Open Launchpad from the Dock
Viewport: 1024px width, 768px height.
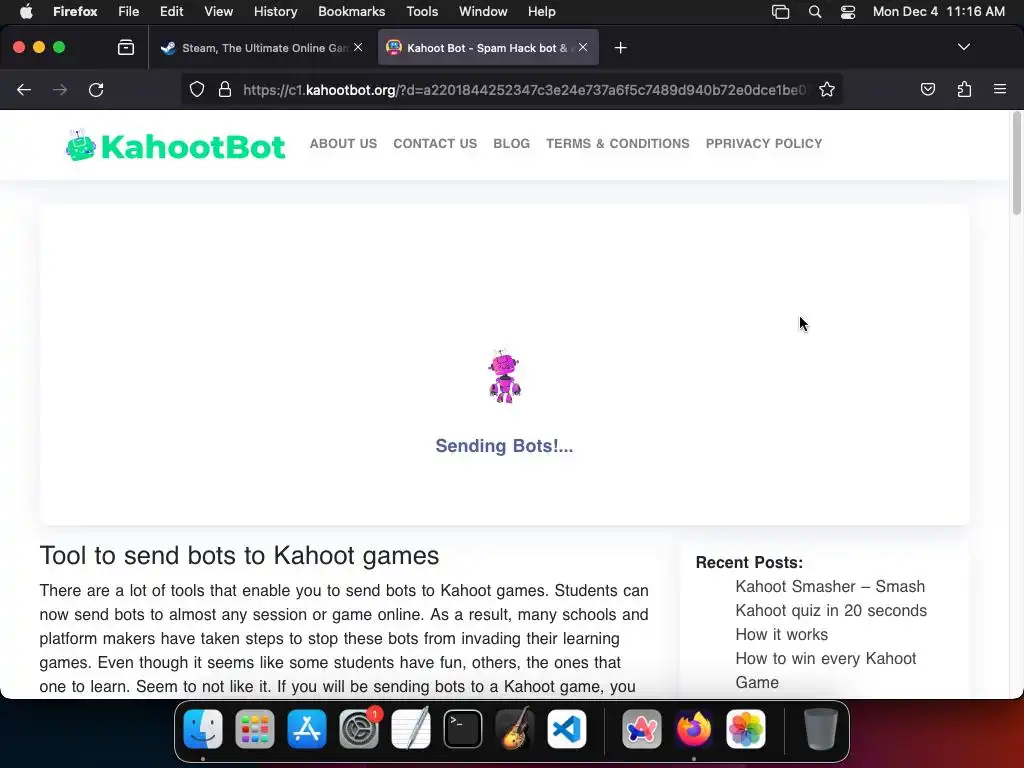[x=255, y=729]
